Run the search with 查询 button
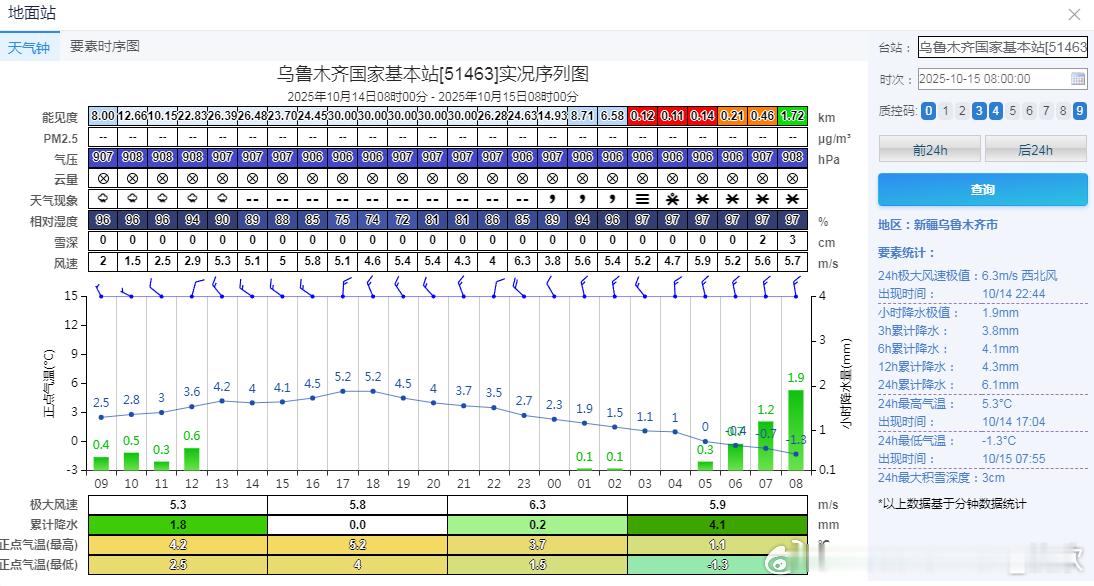Screen dimensions: 1094x586 click(982, 190)
